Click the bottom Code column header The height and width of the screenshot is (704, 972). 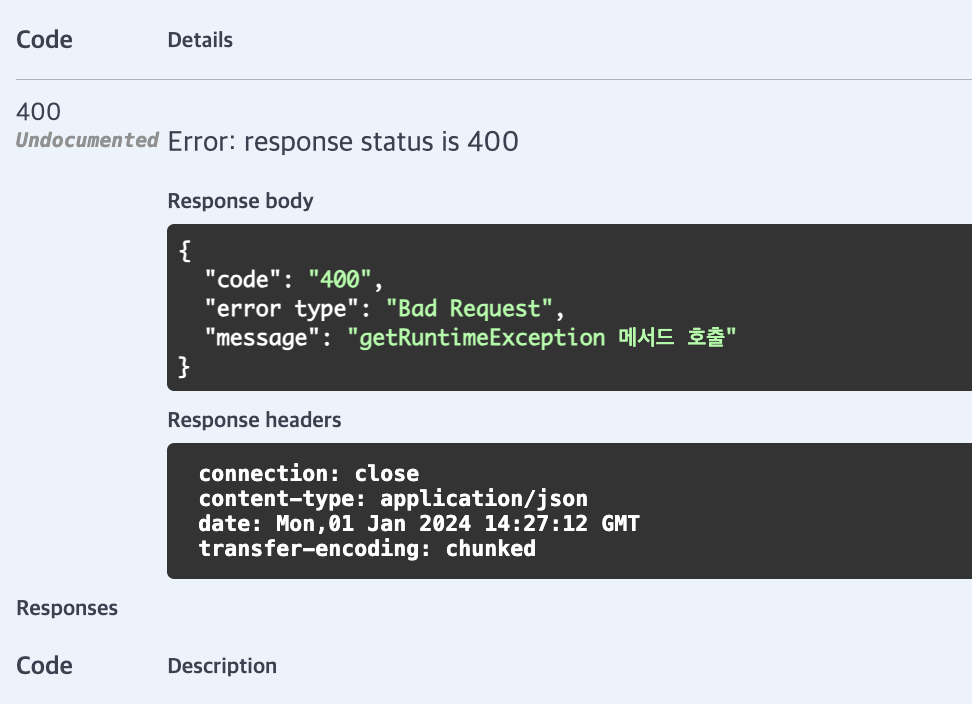pos(44,666)
